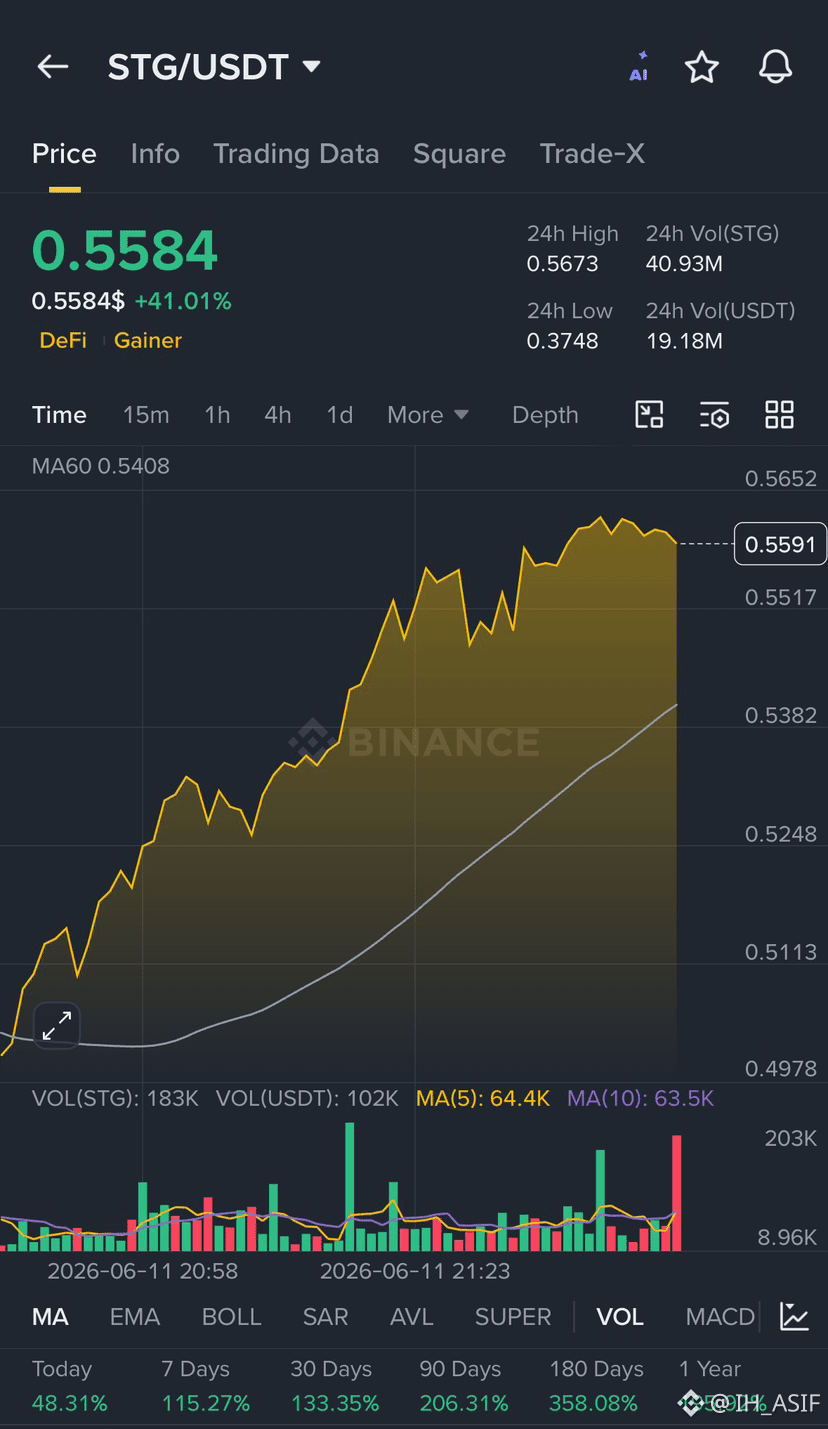This screenshot has width=828, height=1429.
Task: Add STG/USDT to favorites with star
Action: click(702, 67)
